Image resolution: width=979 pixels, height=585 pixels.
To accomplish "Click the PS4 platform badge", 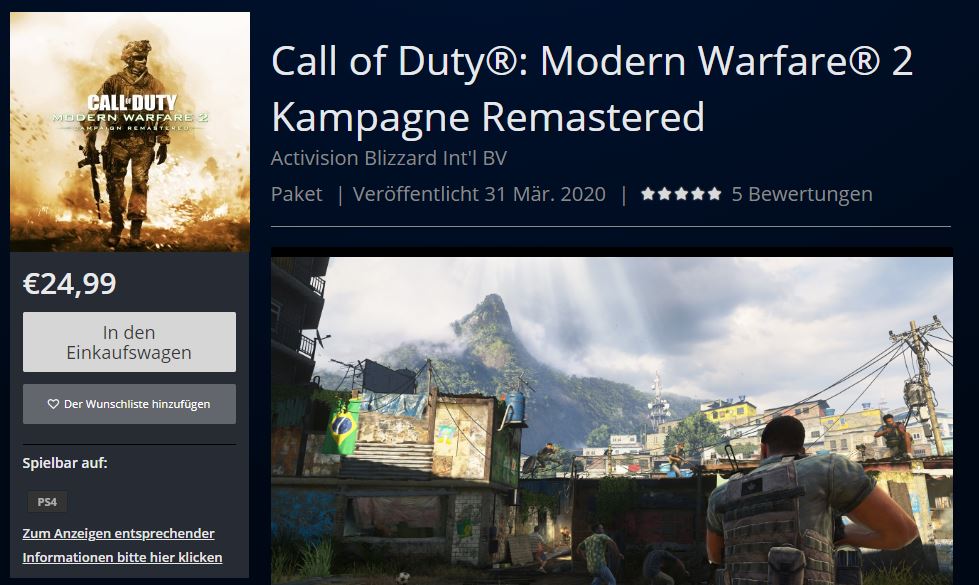I will click(47, 502).
